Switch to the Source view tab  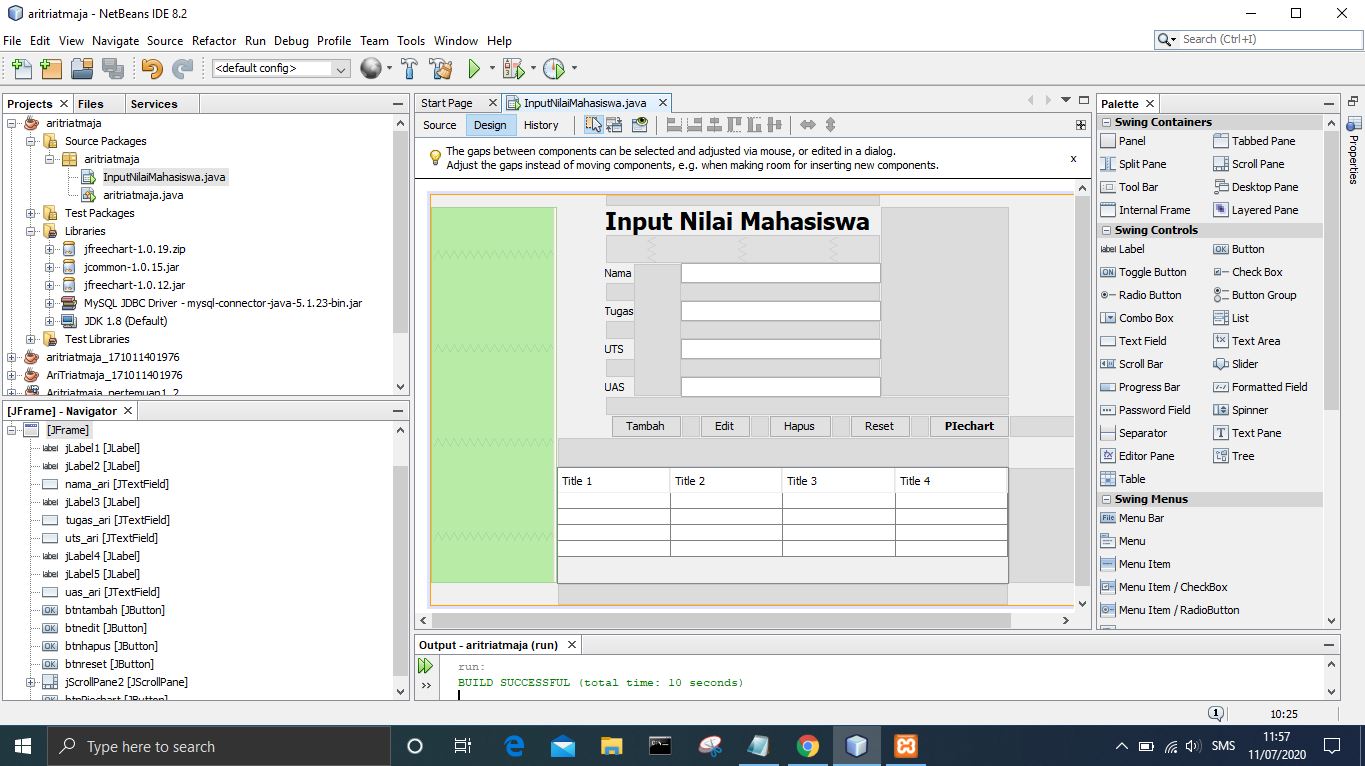coord(439,125)
